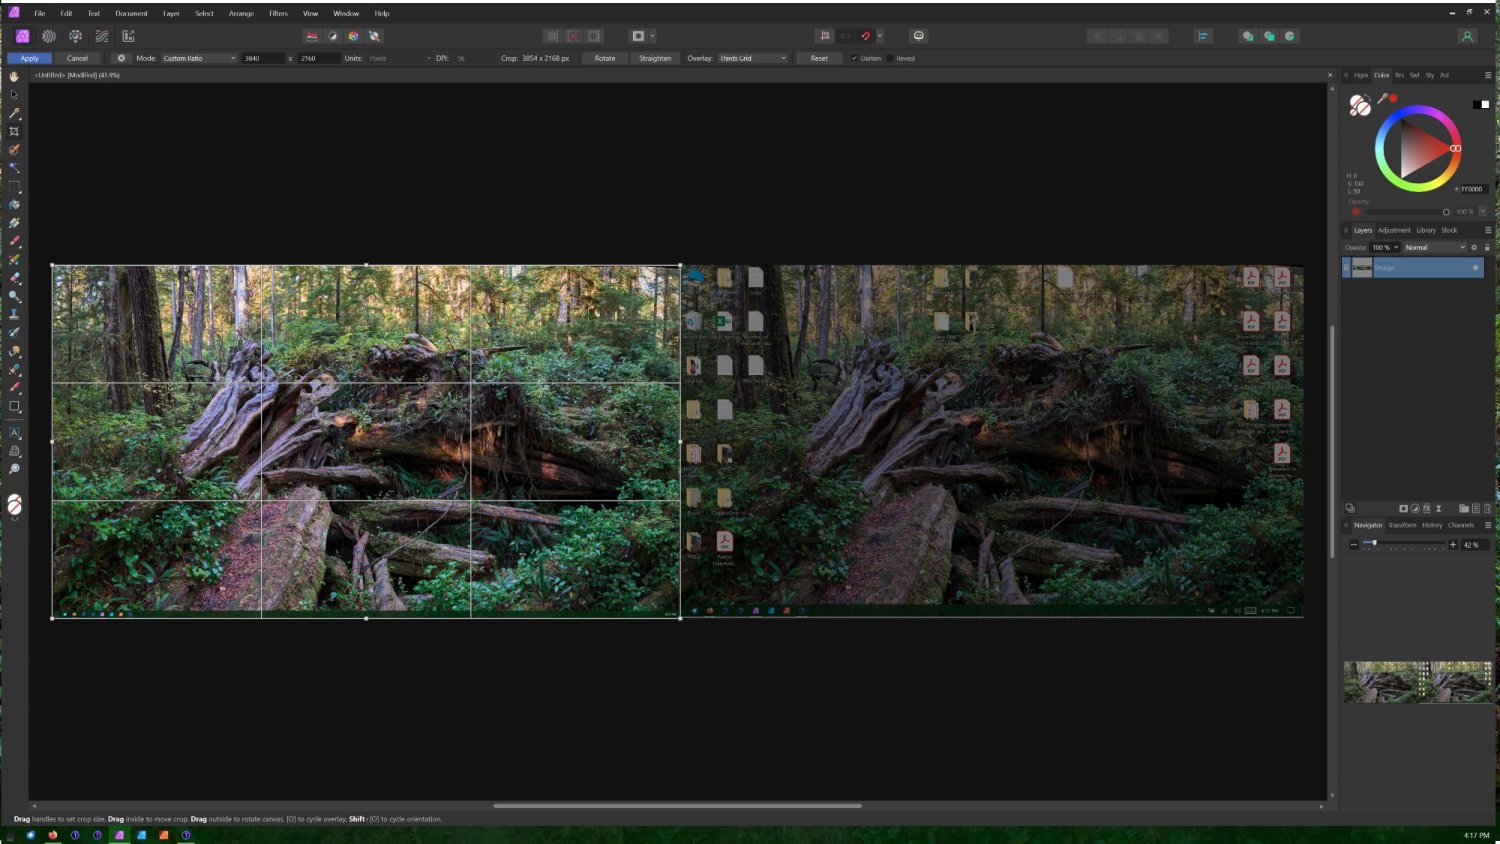Select the Hand (View) tool
The width and height of the screenshot is (1500, 844).
pyautogui.click(x=14, y=76)
